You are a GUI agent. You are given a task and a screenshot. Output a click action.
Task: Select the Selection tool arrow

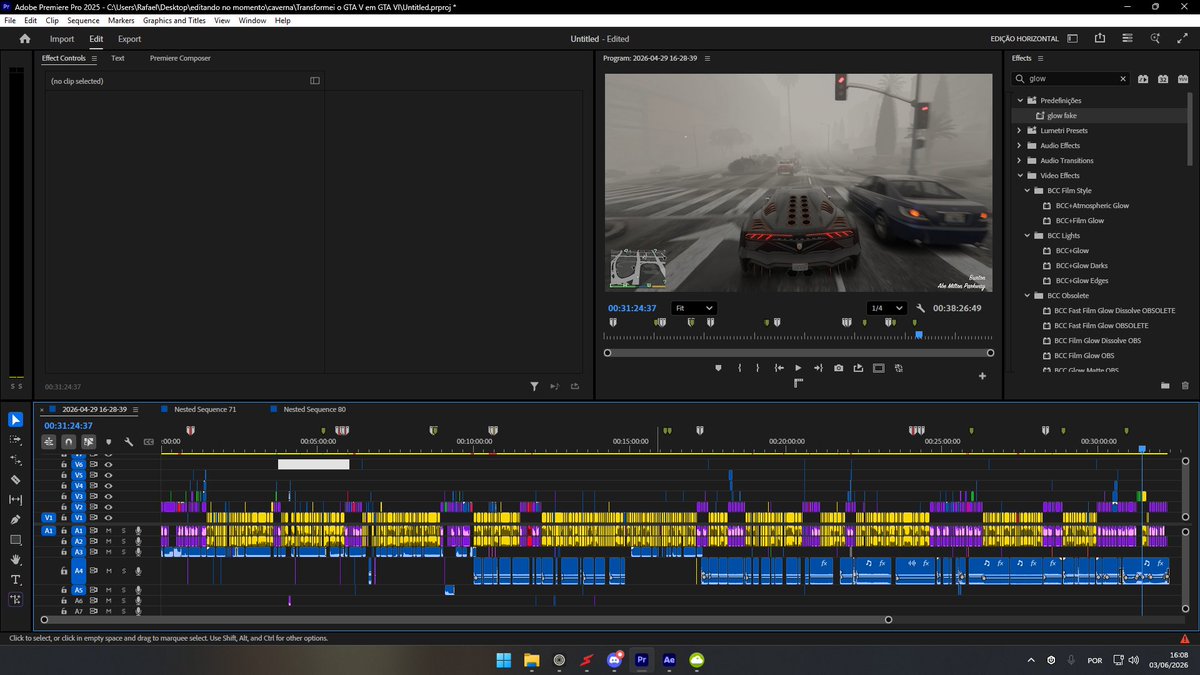tap(16, 419)
